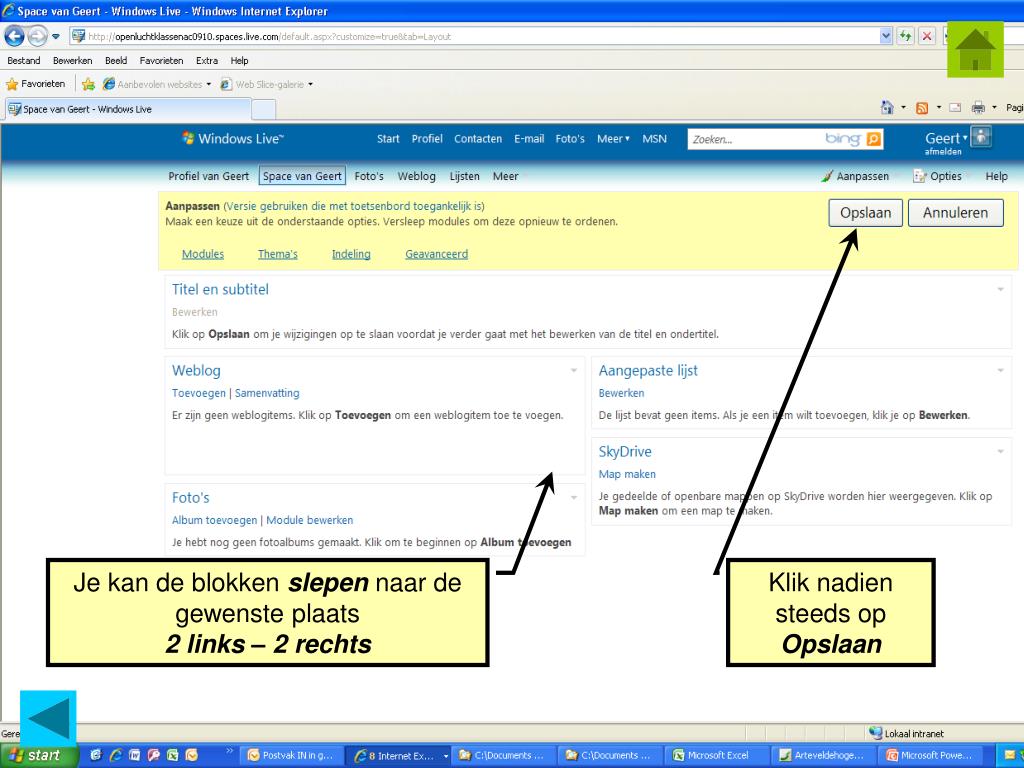
Task: Open the Bestand menu
Action: tap(24, 61)
